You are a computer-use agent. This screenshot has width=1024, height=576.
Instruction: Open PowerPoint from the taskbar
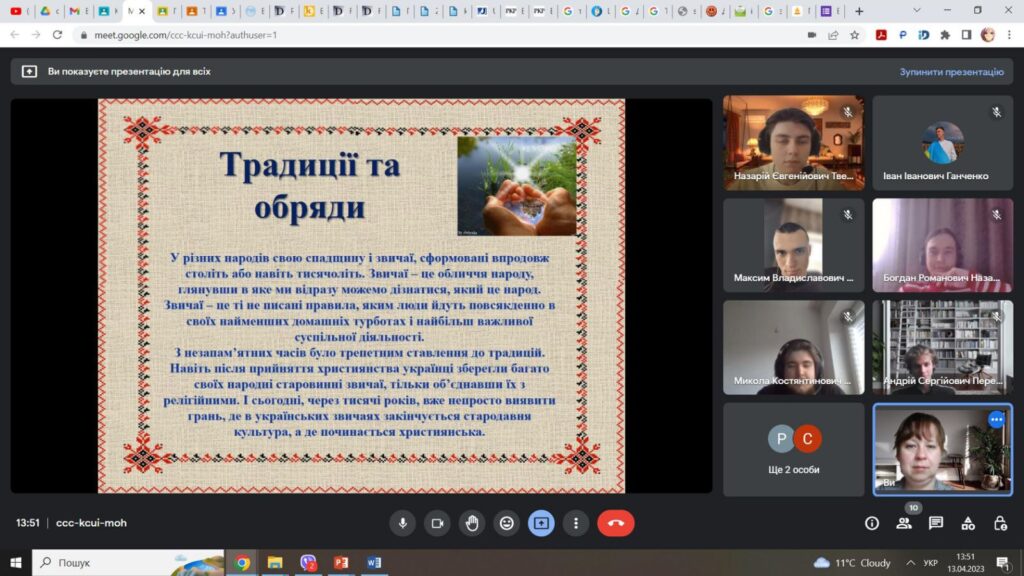[x=341, y=563]
